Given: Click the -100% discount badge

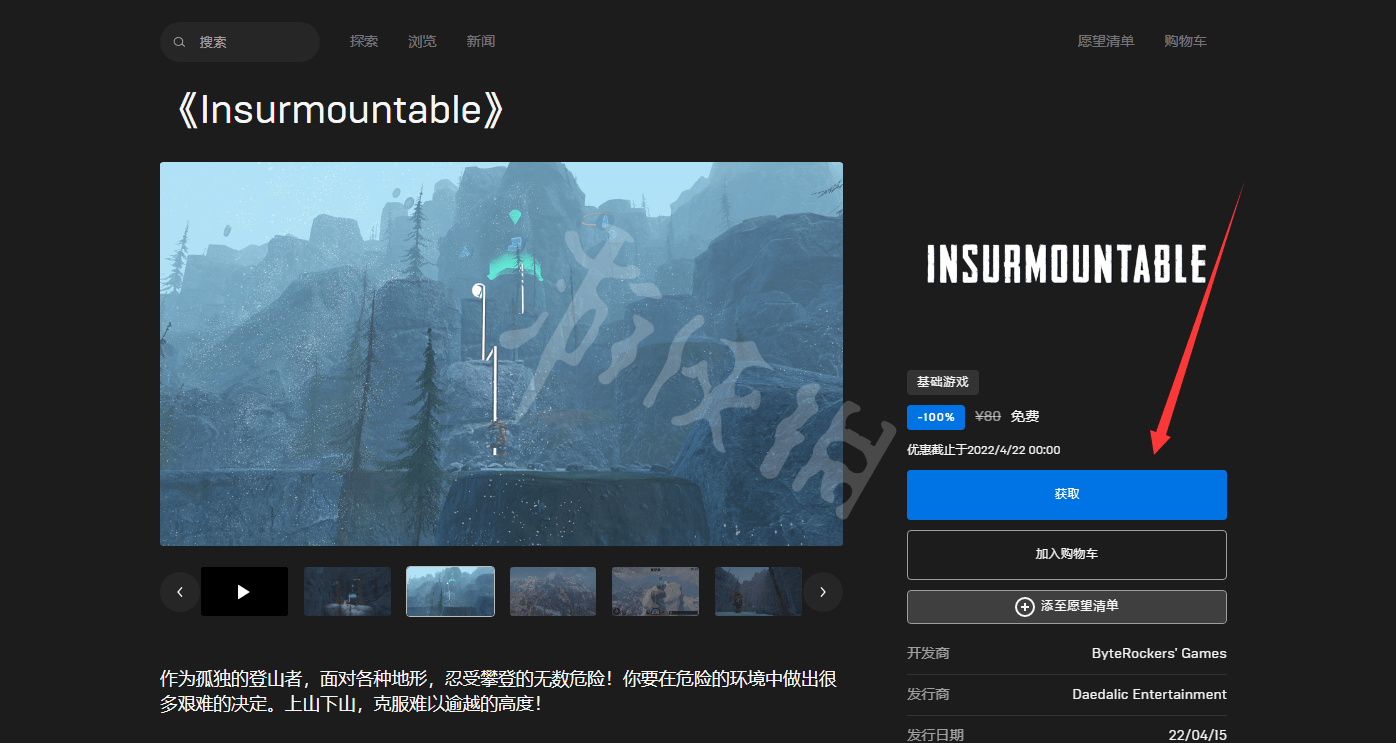Looking at the screenshot, I should tap(936, 417).
